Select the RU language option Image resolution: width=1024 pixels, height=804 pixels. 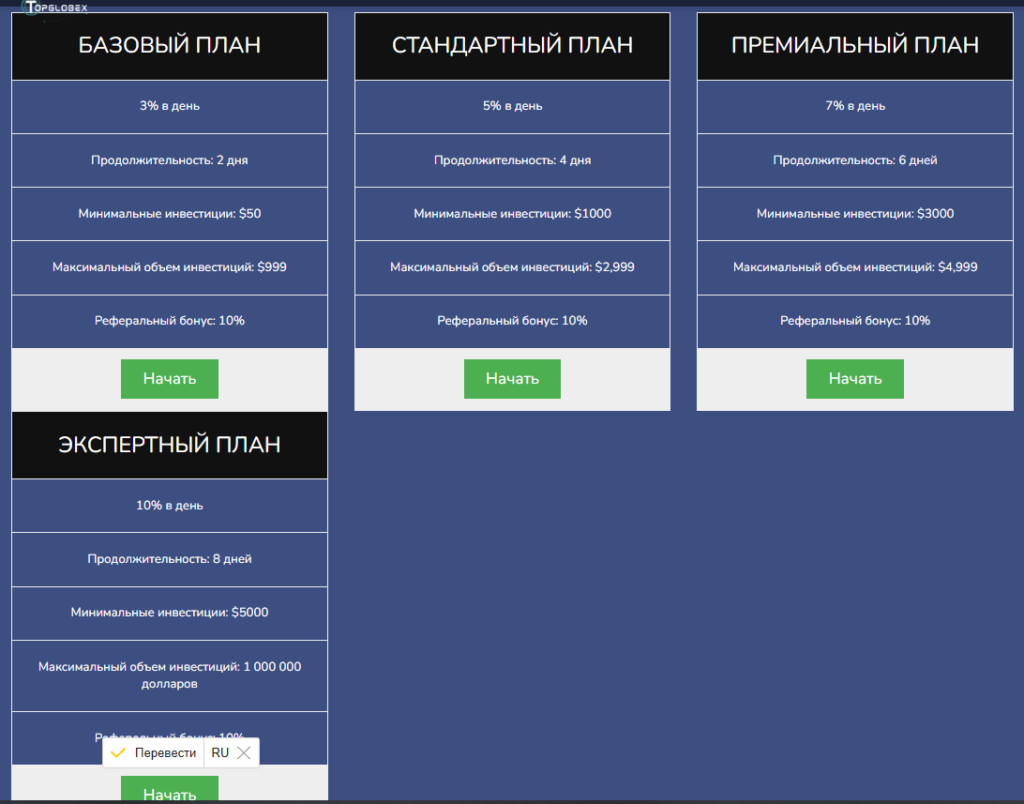pos(220,753)
